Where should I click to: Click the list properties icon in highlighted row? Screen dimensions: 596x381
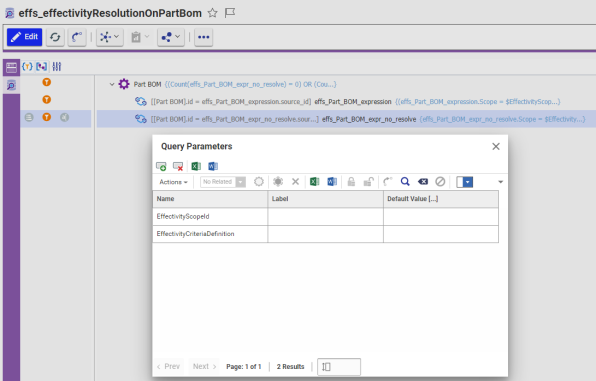click(29, 117)
